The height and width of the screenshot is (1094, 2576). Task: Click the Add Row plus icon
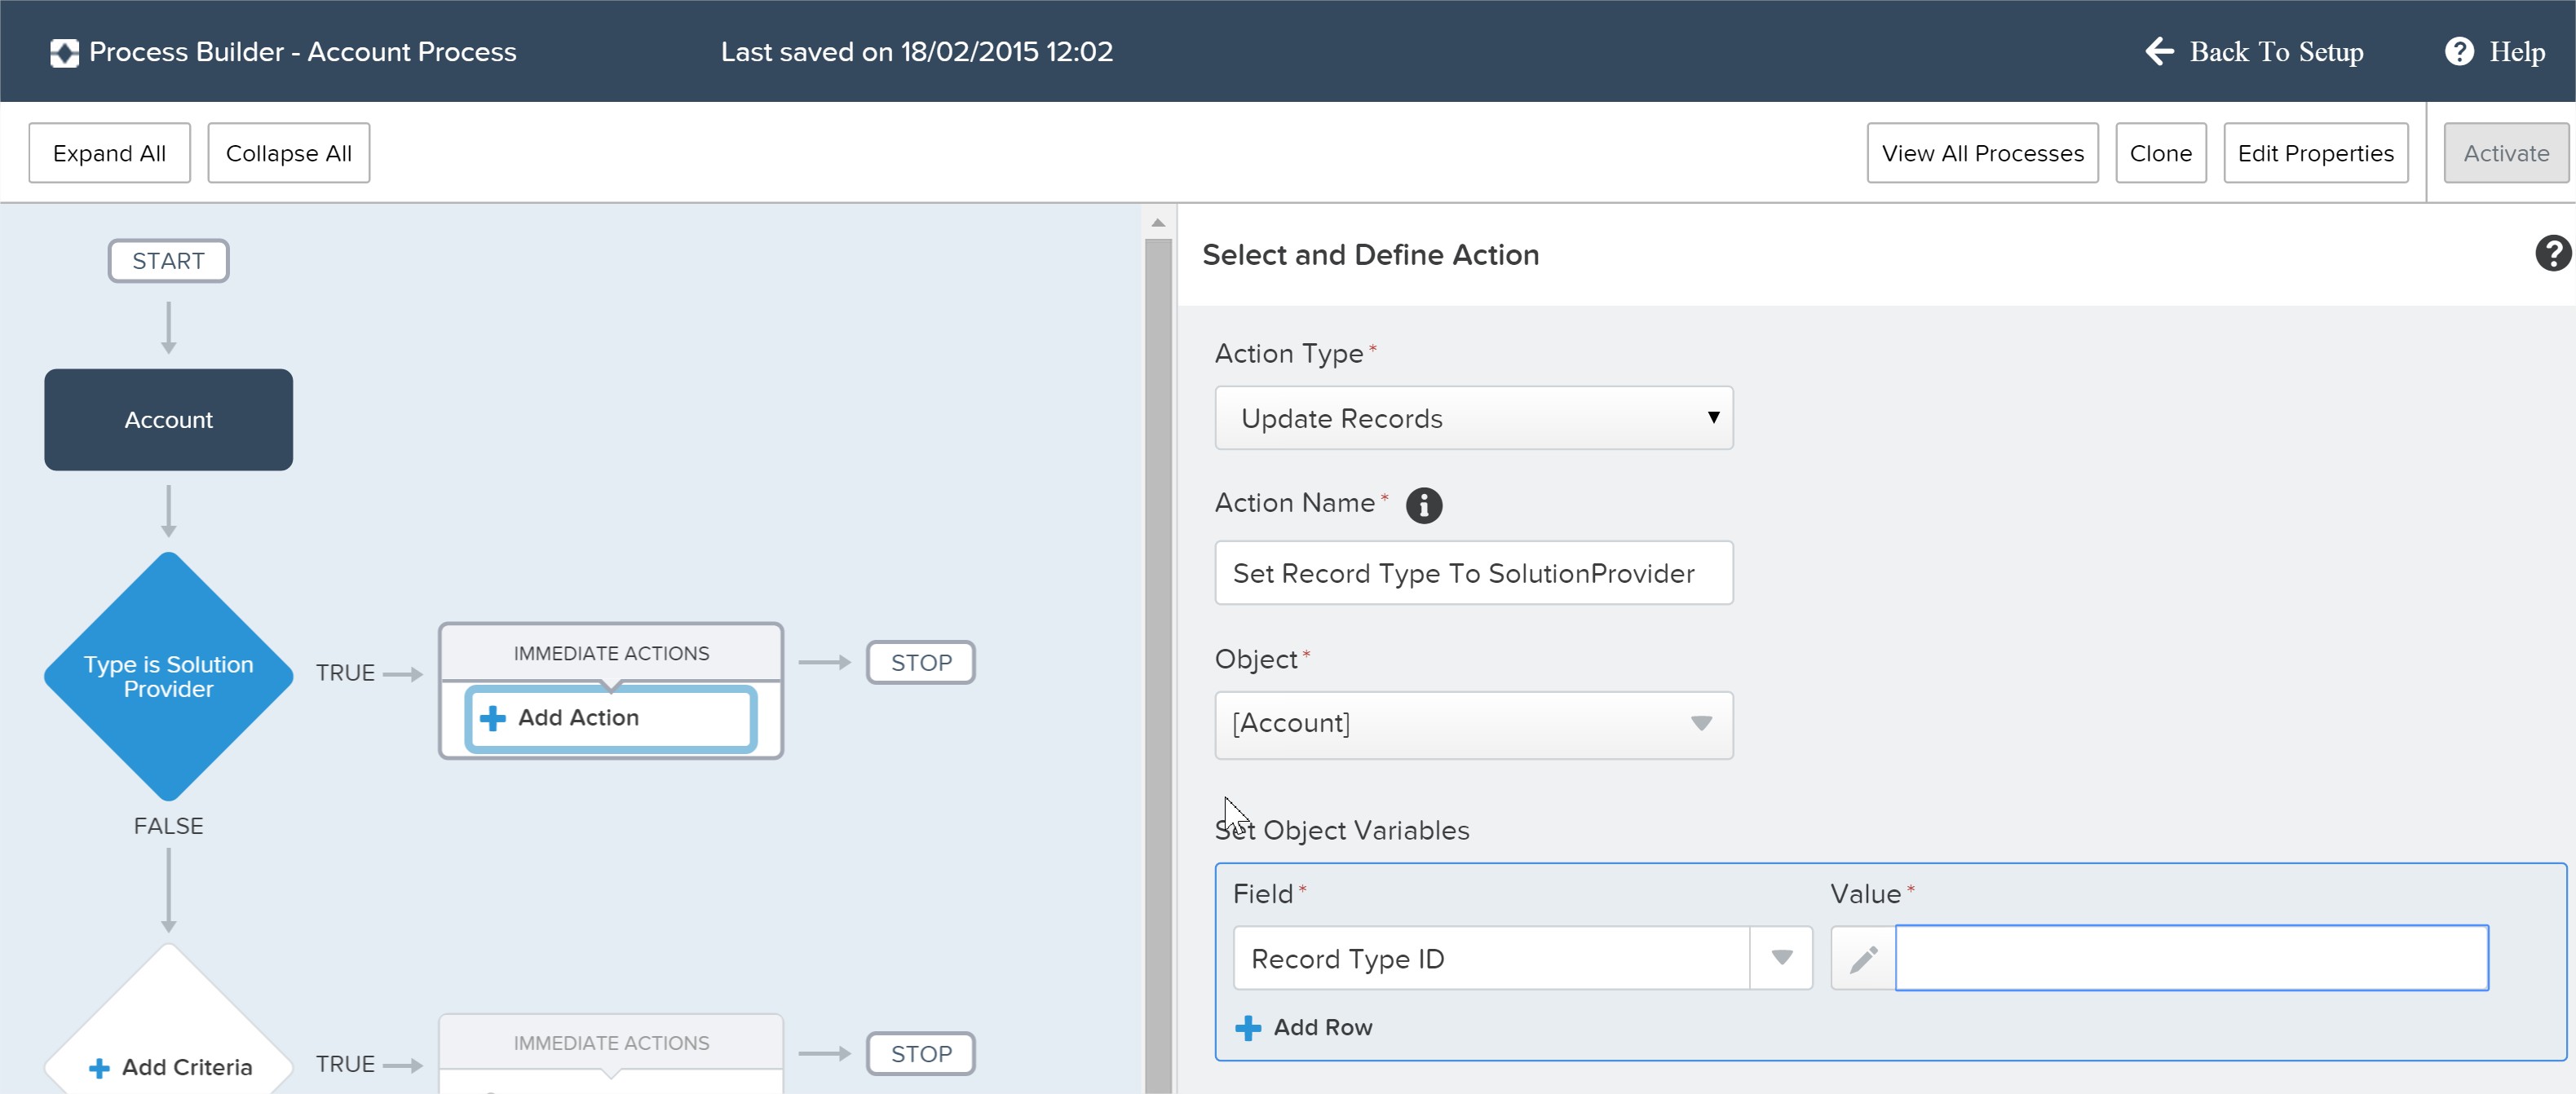pos(1248,1028)
